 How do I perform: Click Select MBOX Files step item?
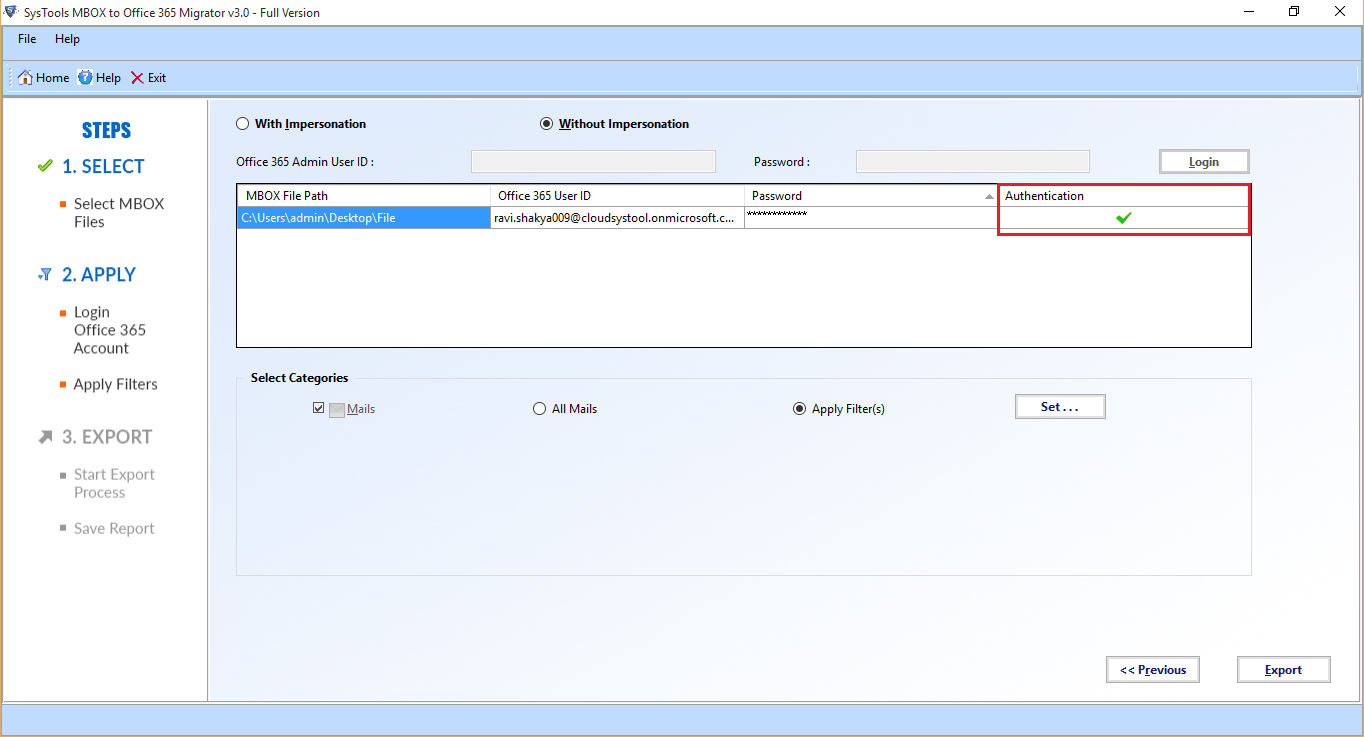tap(119, 213)
